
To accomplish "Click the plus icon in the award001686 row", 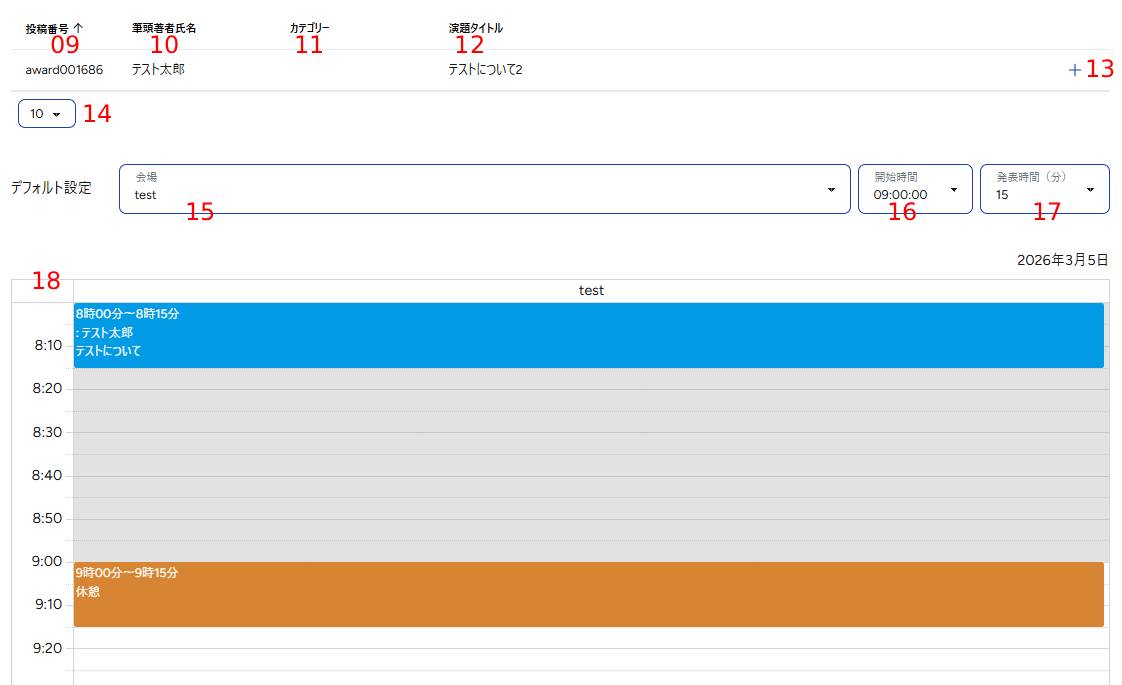I will point(1074,70).
